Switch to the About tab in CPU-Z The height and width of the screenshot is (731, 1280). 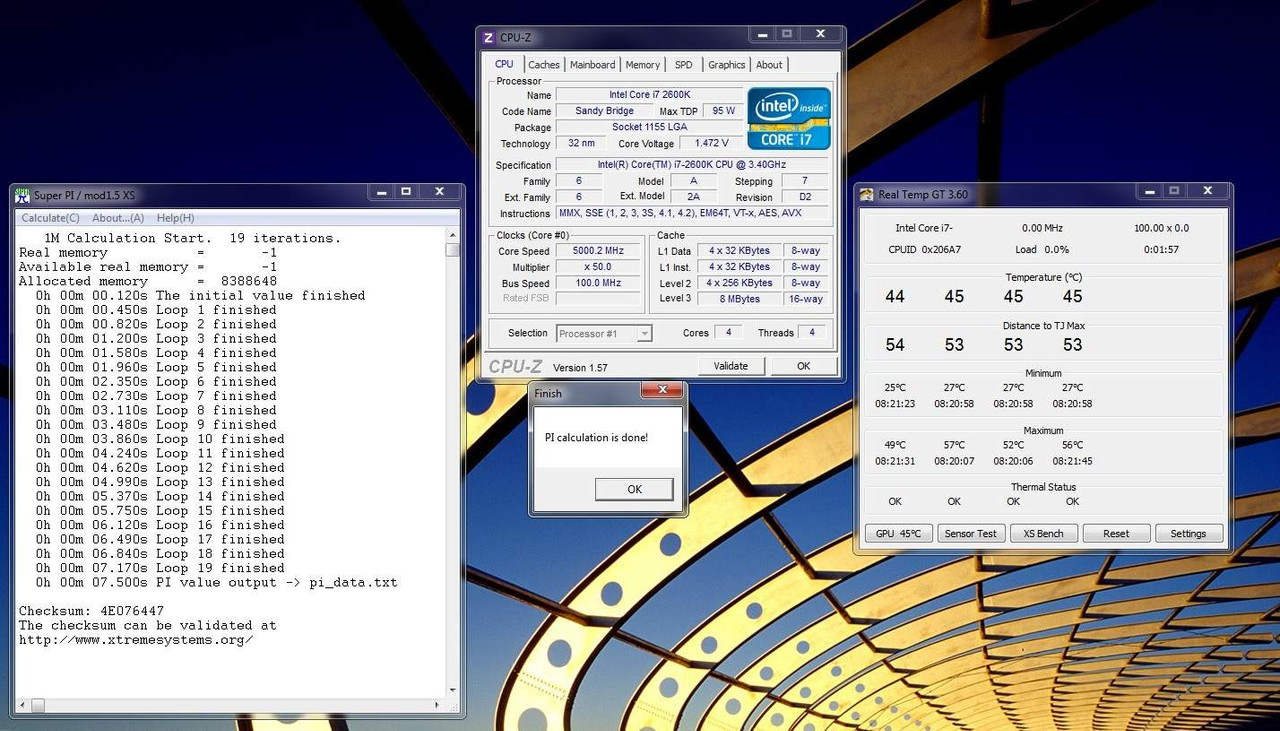769,65
